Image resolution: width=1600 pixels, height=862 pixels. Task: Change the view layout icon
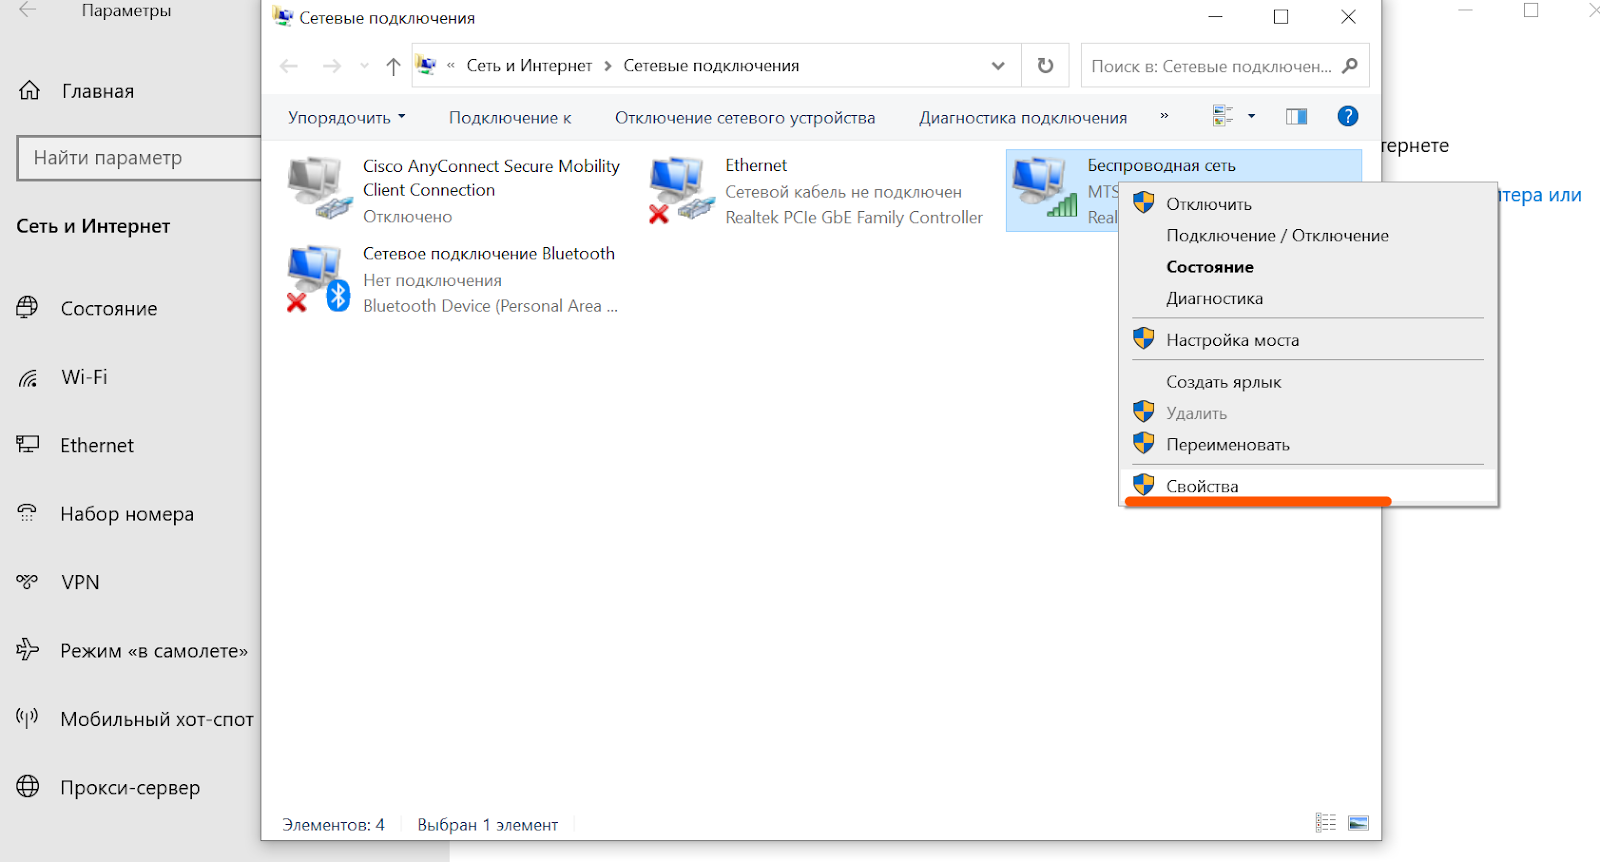point(1223,117)
